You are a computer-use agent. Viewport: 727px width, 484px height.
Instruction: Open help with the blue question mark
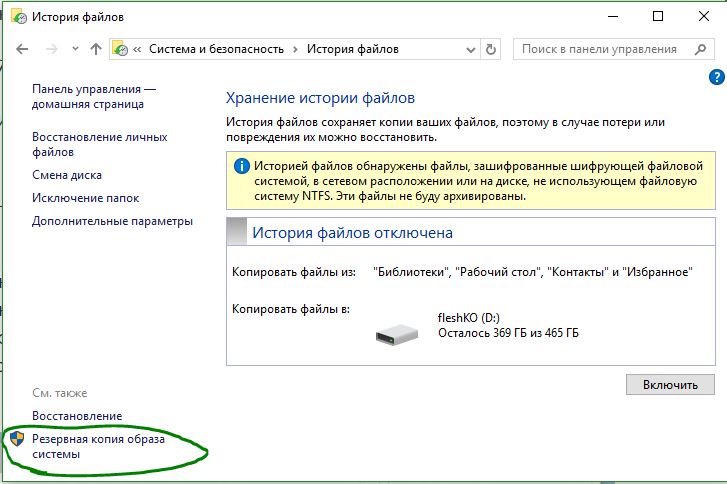[717, 77]
